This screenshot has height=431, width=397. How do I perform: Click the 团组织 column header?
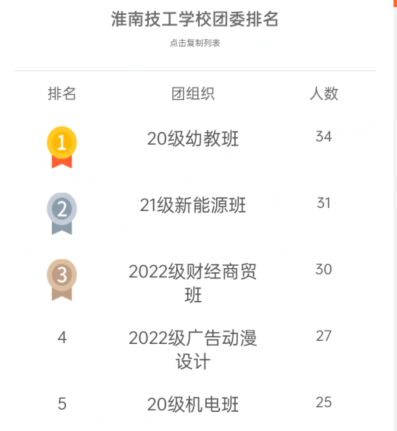(193, 93)
